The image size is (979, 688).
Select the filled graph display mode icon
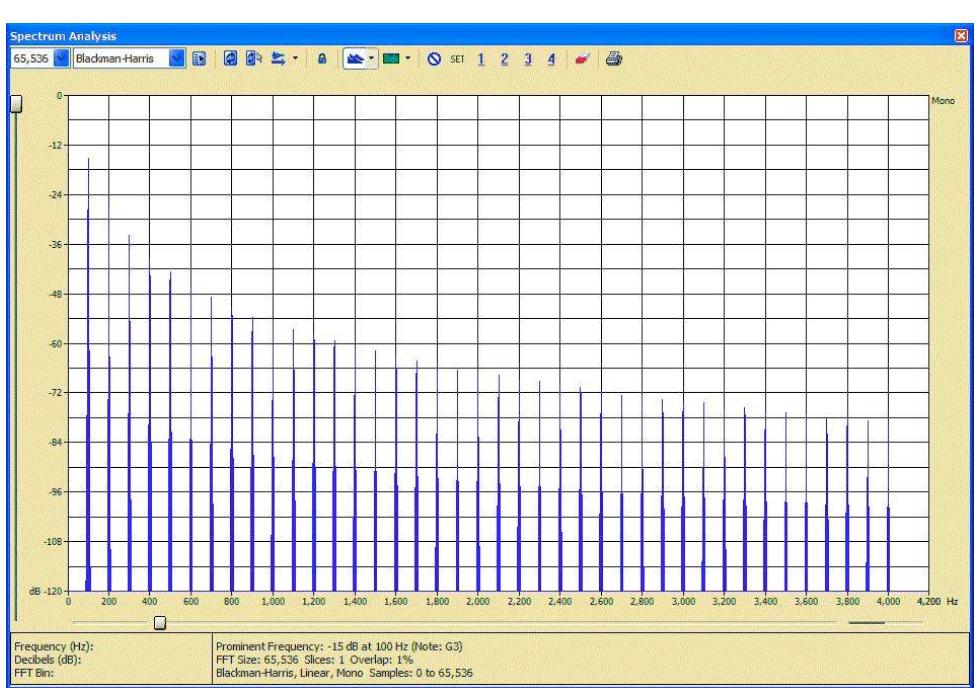tap(353, 59)
